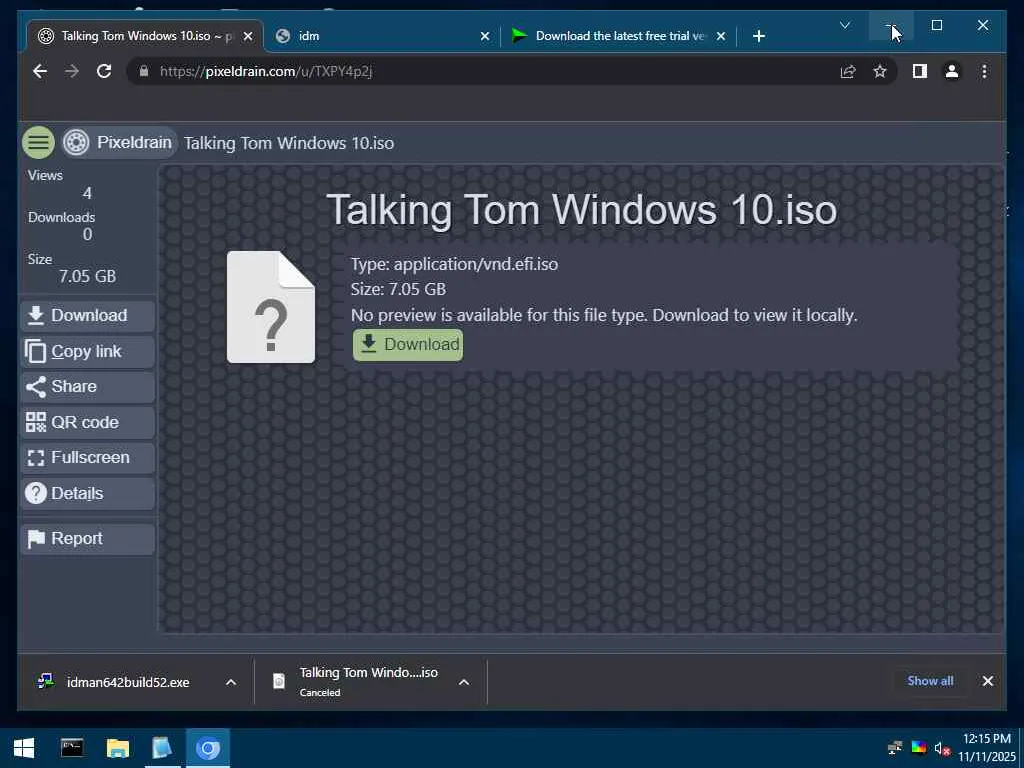Open Command Prompt from taskbar
This screenshot has width=1024, height=768.
[x=72, y=748]
